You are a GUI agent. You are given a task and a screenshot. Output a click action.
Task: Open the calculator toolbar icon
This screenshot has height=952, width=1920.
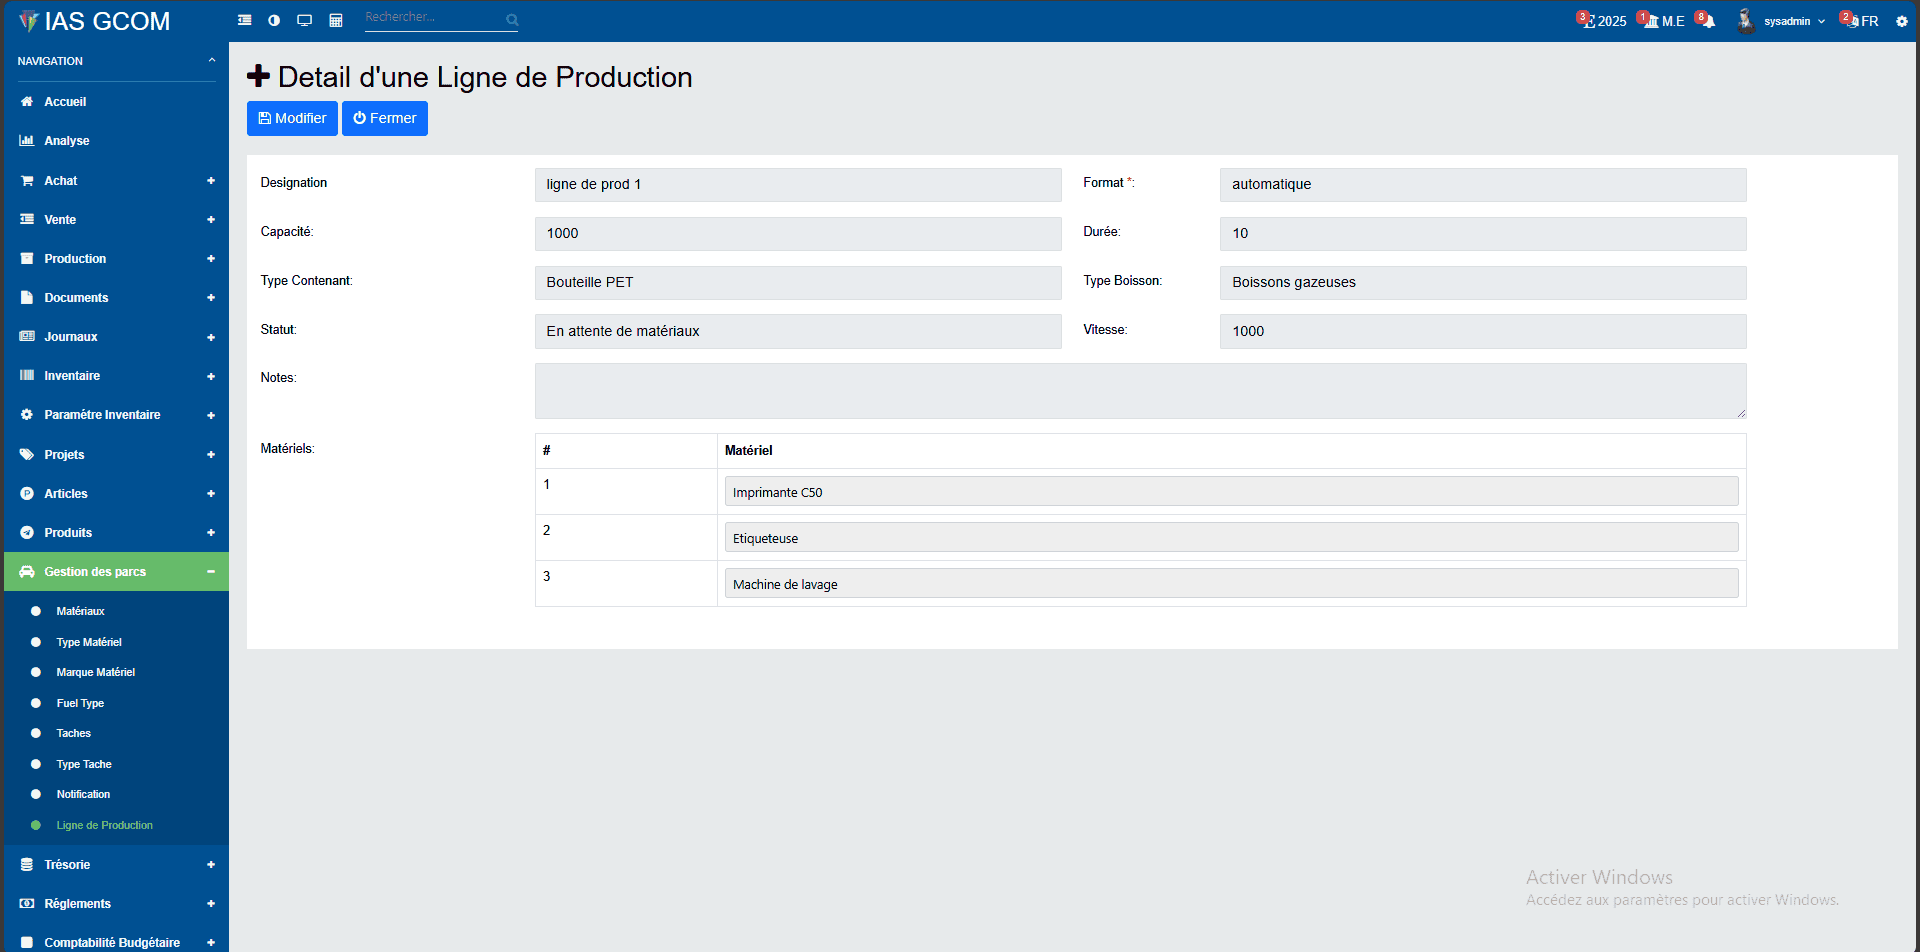(x=335, y=19)
